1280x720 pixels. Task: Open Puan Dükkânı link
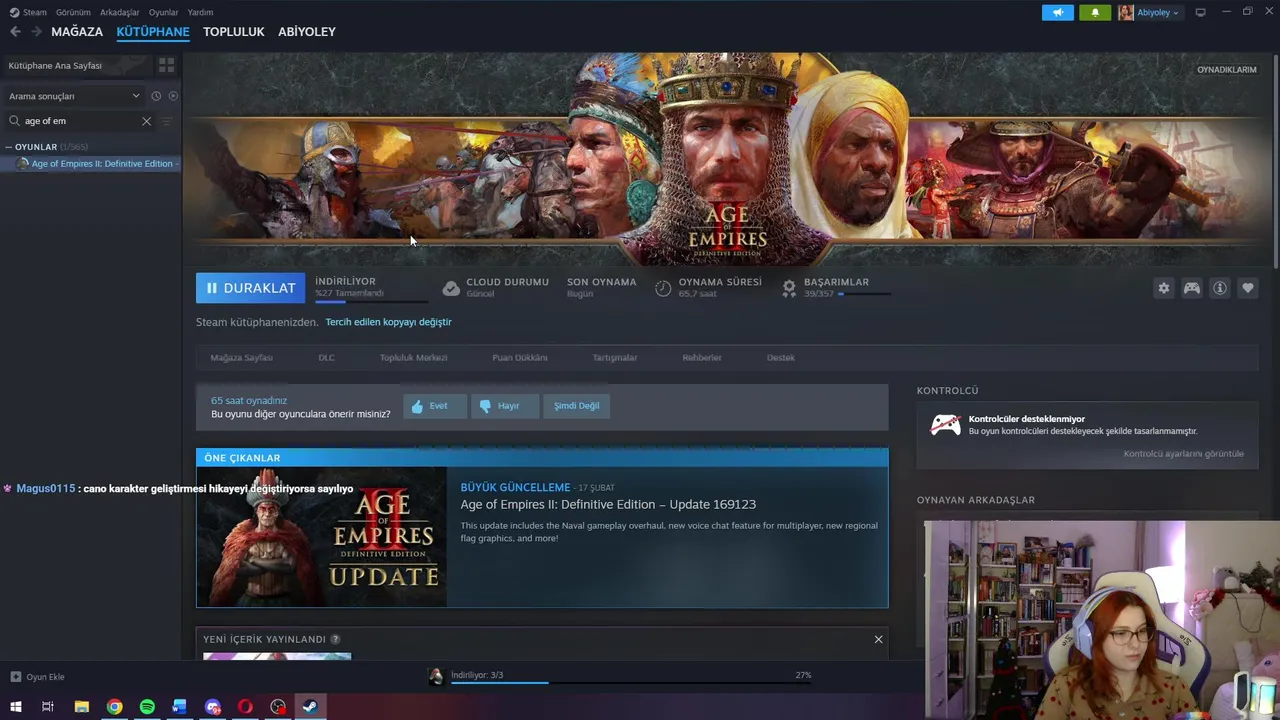click(519, 357)
